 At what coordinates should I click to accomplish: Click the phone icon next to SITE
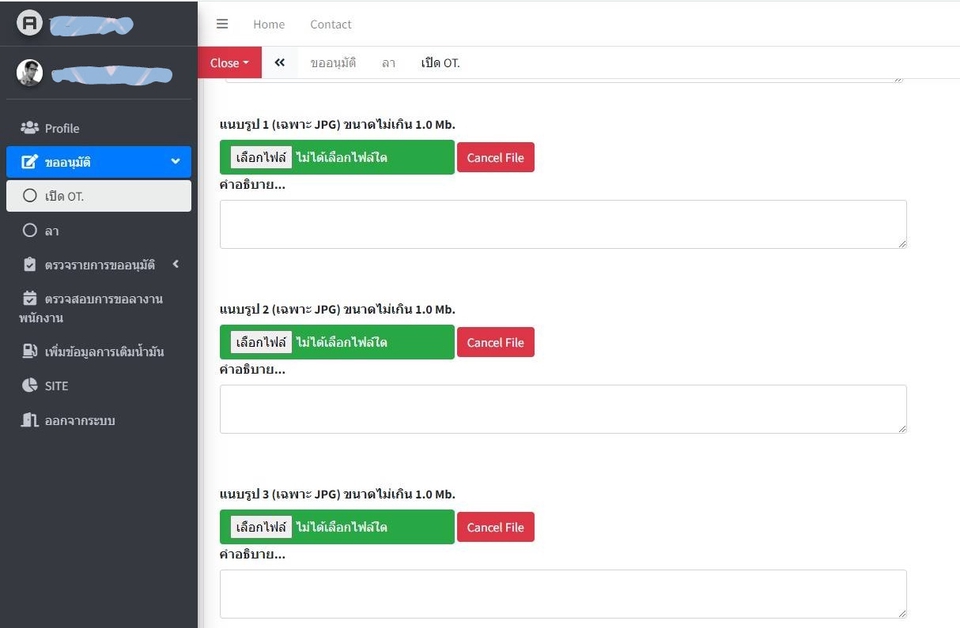pyautogui.click(x=32, y=385)
